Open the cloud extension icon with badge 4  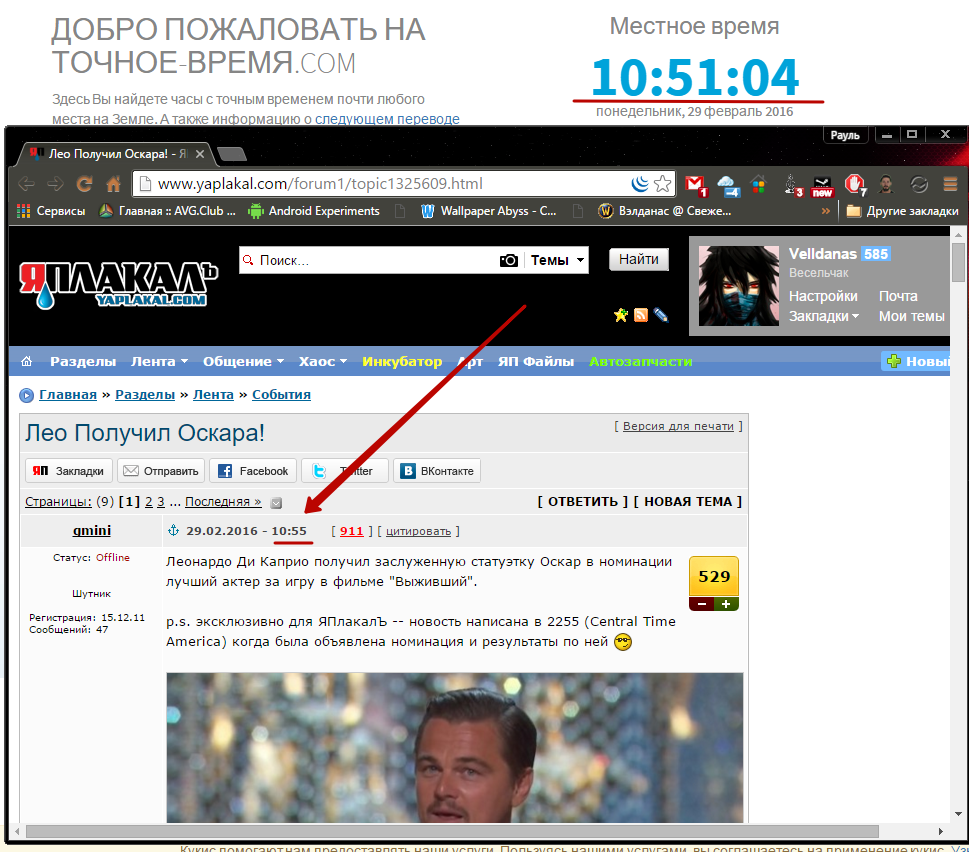[729, 185]
